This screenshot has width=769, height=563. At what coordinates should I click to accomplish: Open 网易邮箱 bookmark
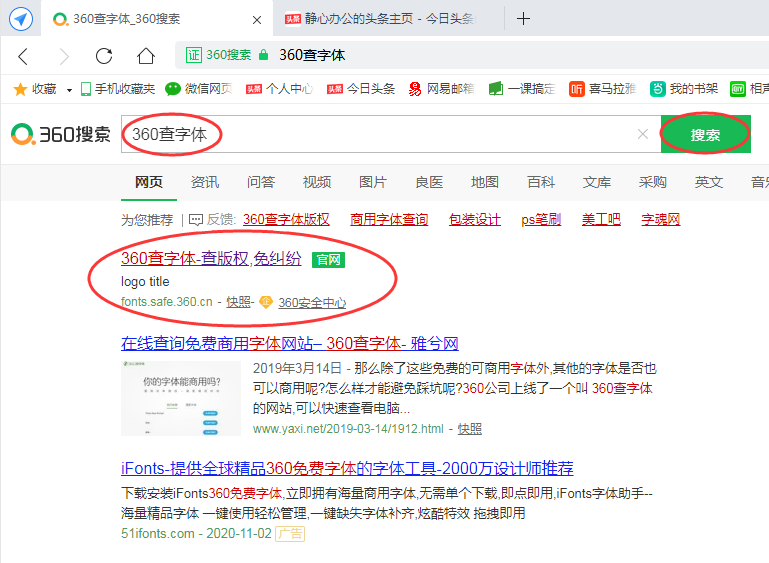coord(441,89)
